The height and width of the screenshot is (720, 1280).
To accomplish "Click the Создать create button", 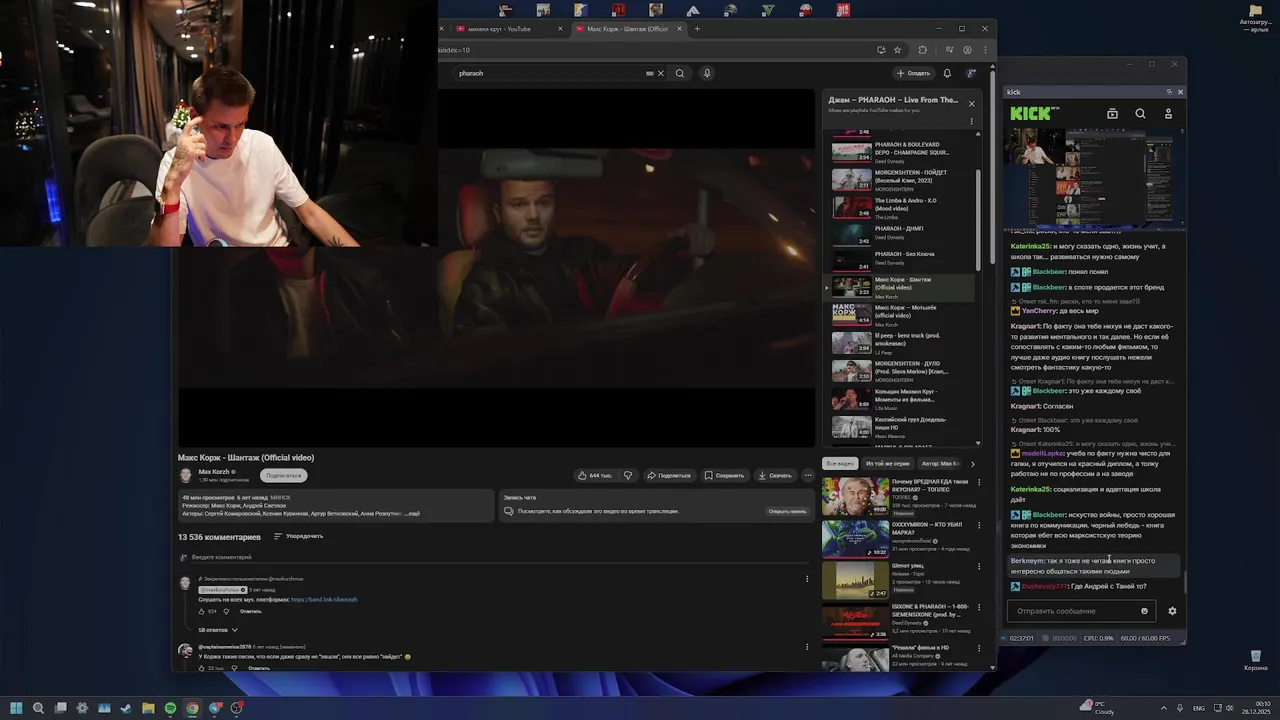I will coord(913,73).
